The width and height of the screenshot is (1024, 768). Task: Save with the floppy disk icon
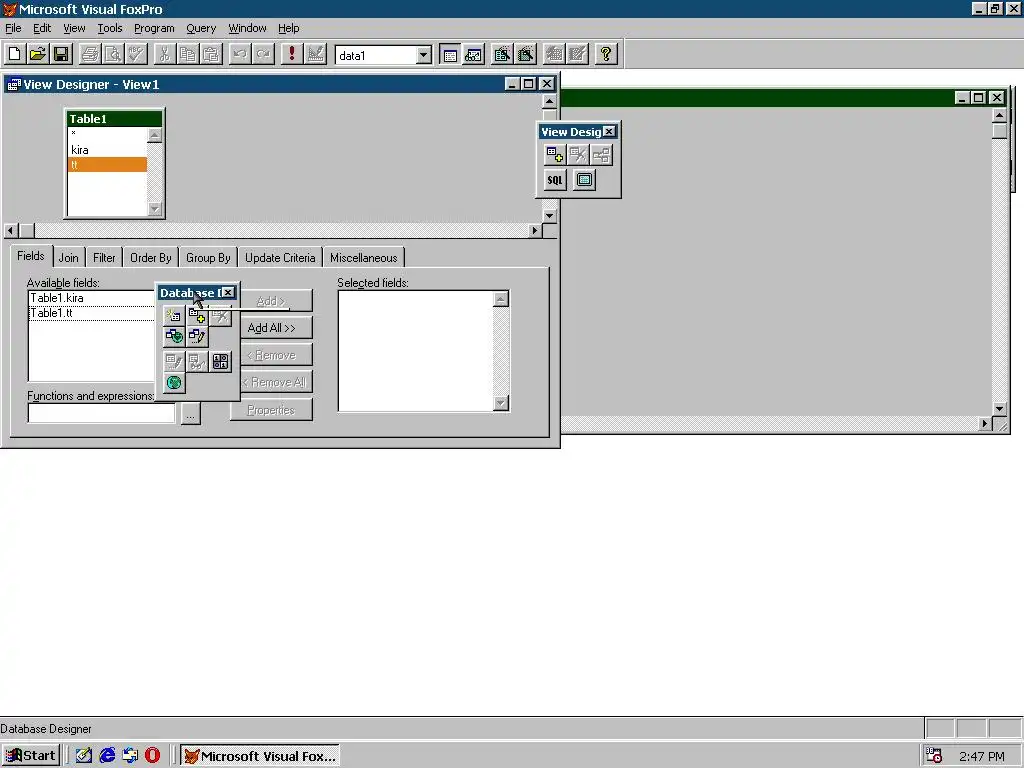pos(61,54)
